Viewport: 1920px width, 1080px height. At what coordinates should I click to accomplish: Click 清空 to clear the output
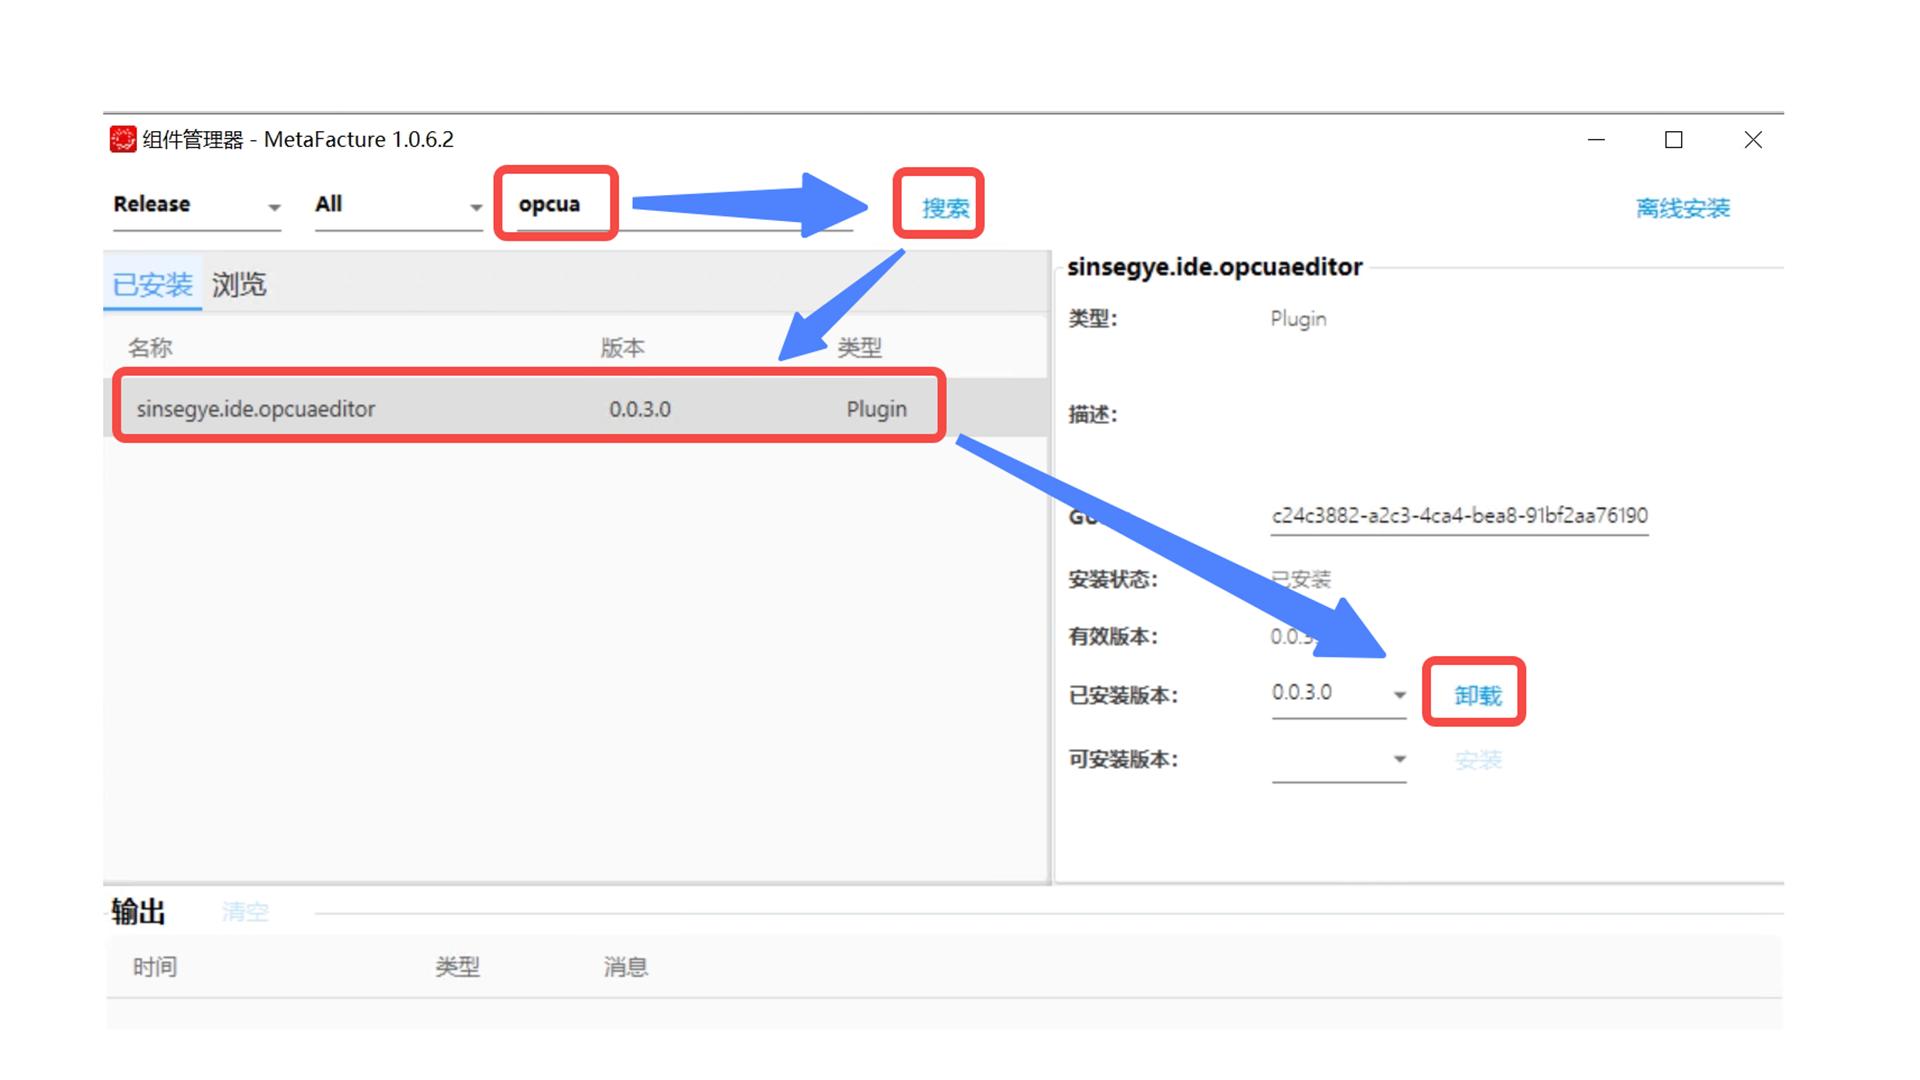point(245,911)
